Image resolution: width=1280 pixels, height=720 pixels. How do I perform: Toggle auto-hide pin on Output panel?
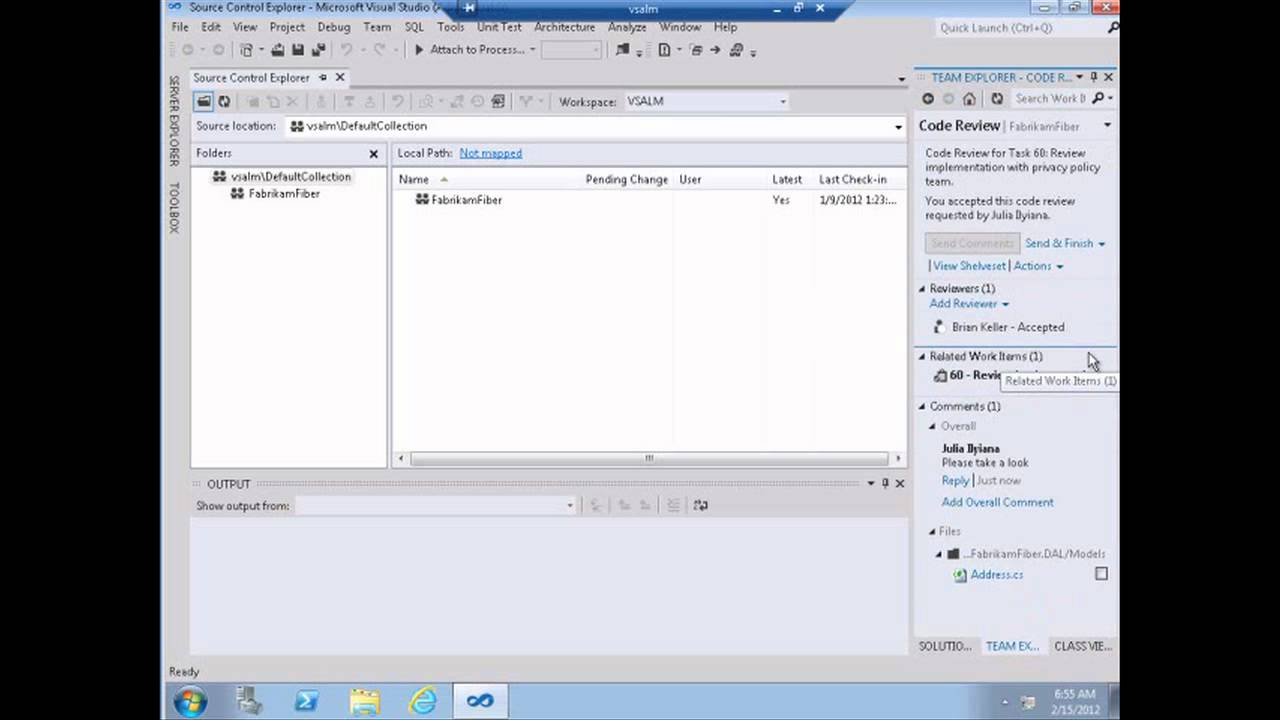tap(885, 484)
